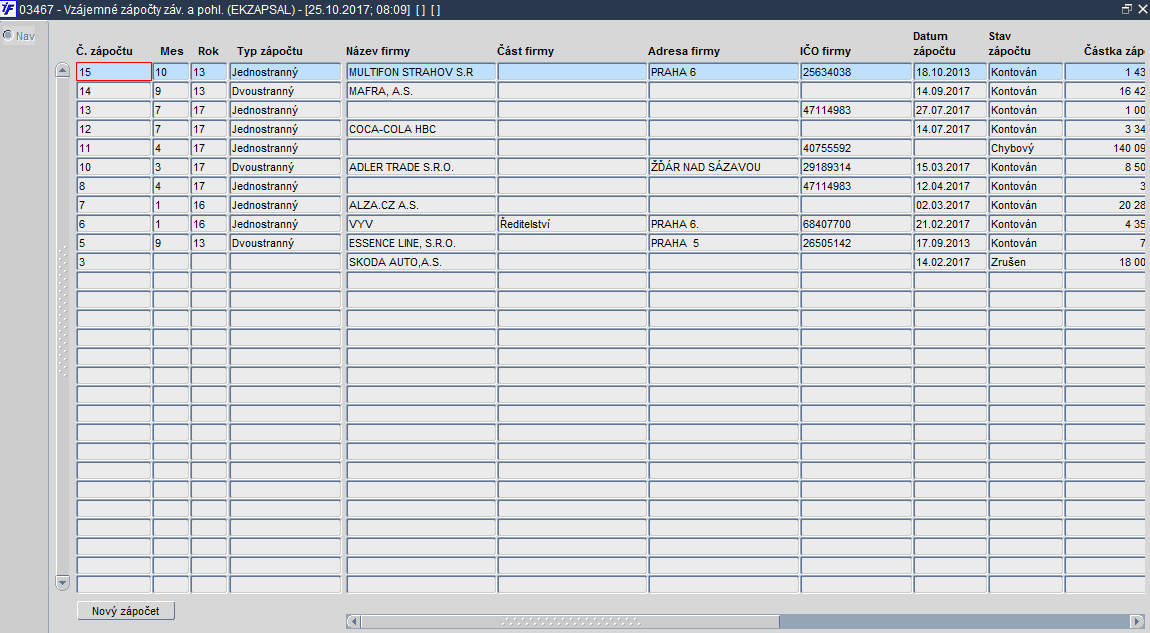This screenshot has width=1150, height=633.
Task: Click Jednostranný type in ALZA.CZ row
Action: tap(285, 205)
